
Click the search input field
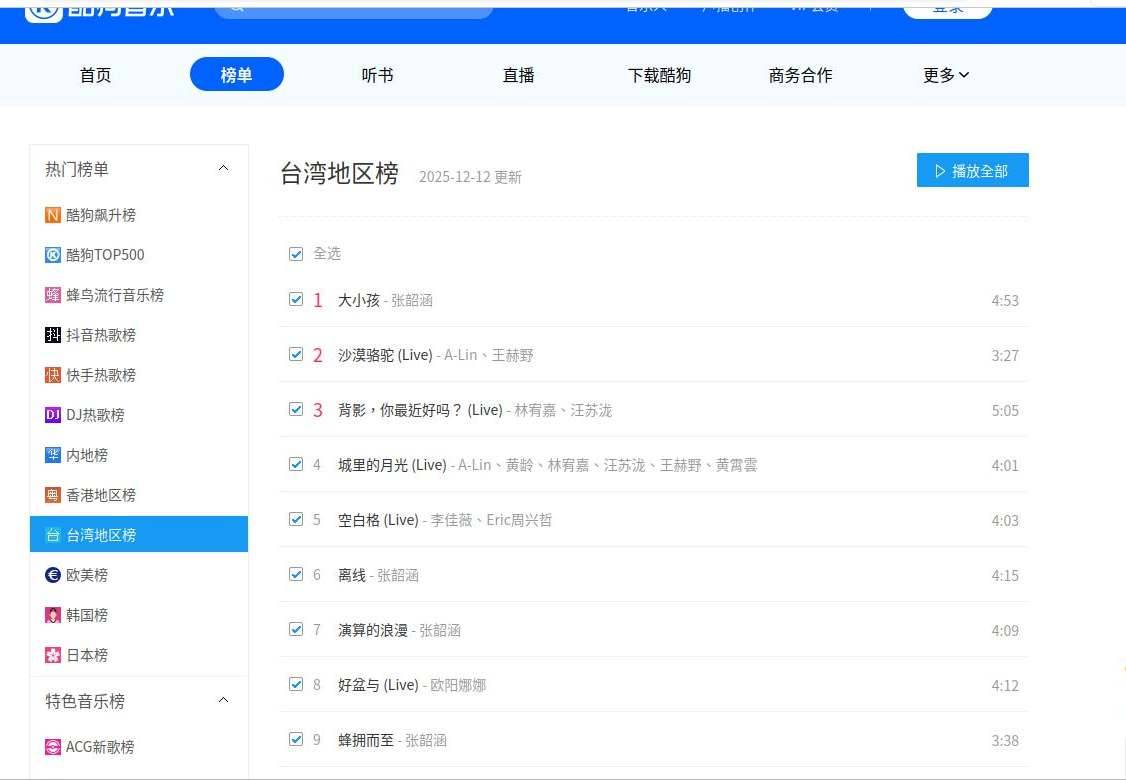point(360,8)
